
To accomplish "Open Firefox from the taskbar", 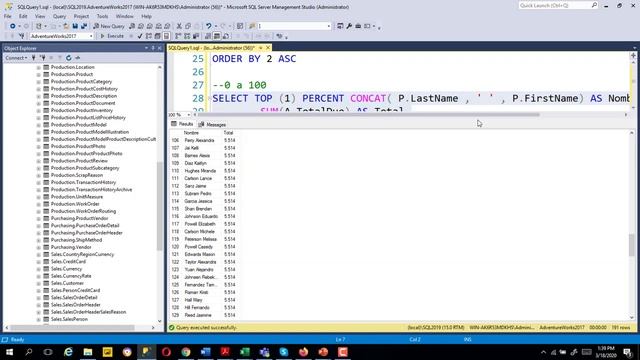I will (x=303, y=352).
